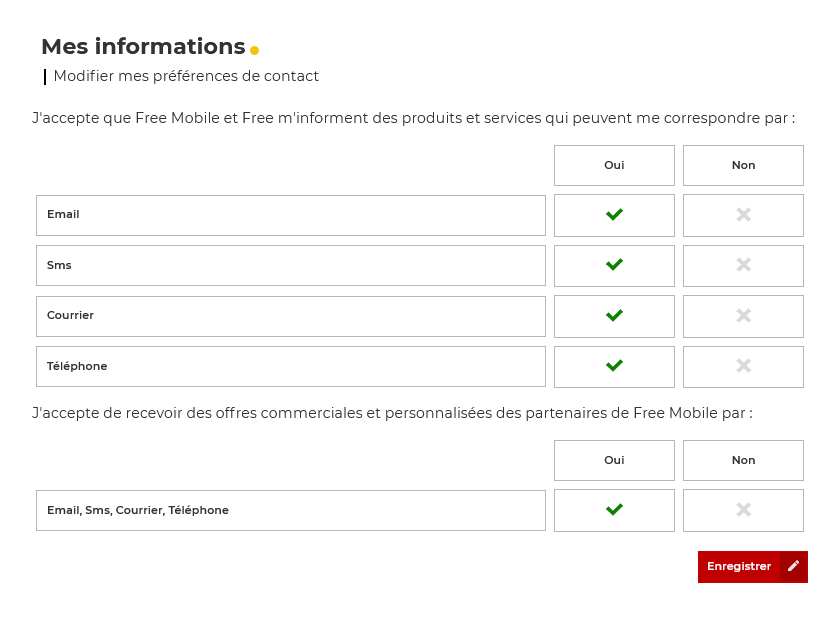Click the Téléphone row label

pos(77,367)
